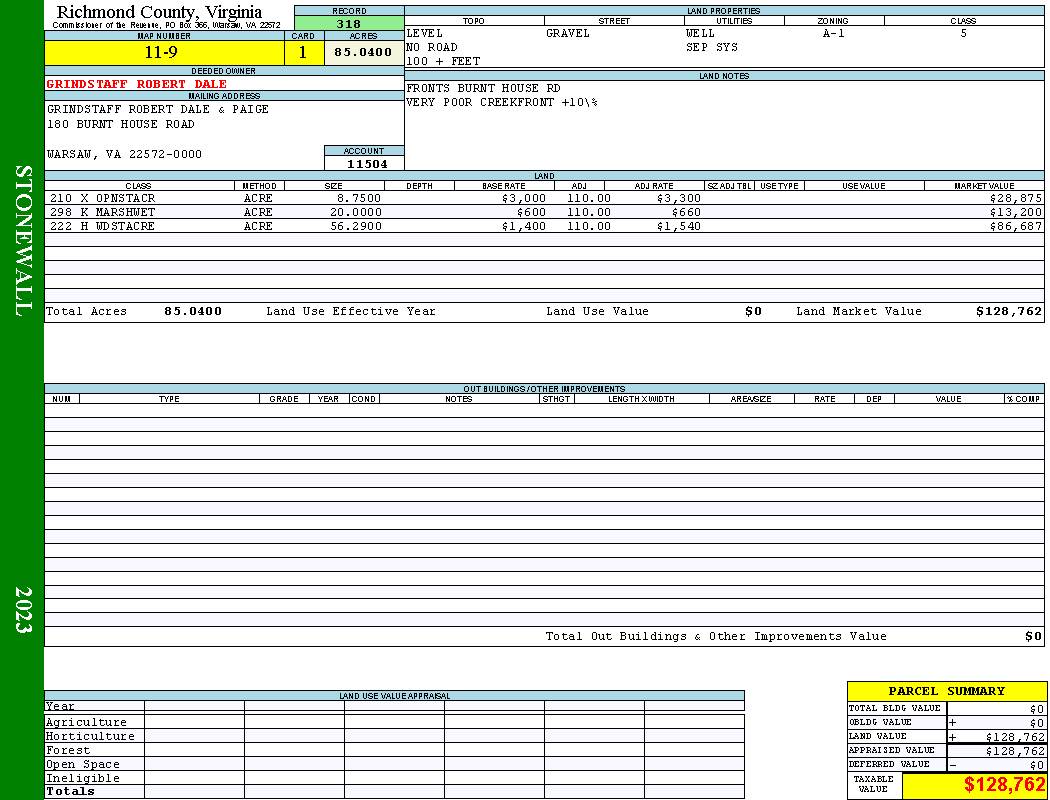Select base rate $600
Screen dimensions: 1050x800
[x=531, y=213]
